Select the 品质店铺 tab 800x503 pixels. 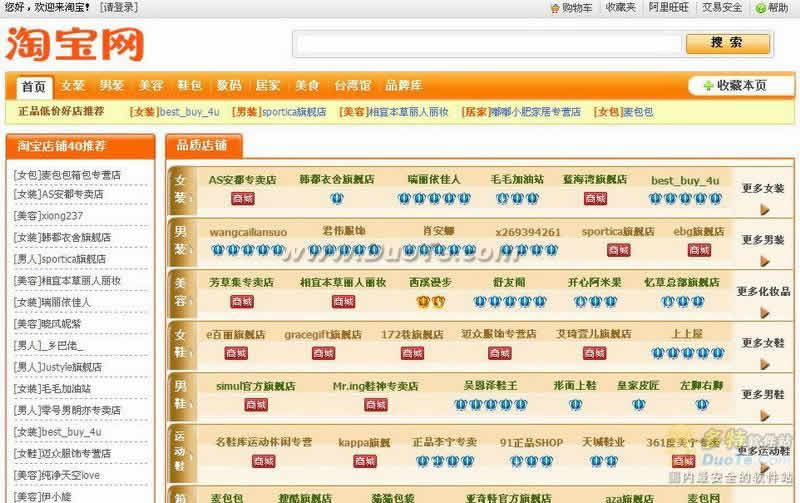click(204, 146)
